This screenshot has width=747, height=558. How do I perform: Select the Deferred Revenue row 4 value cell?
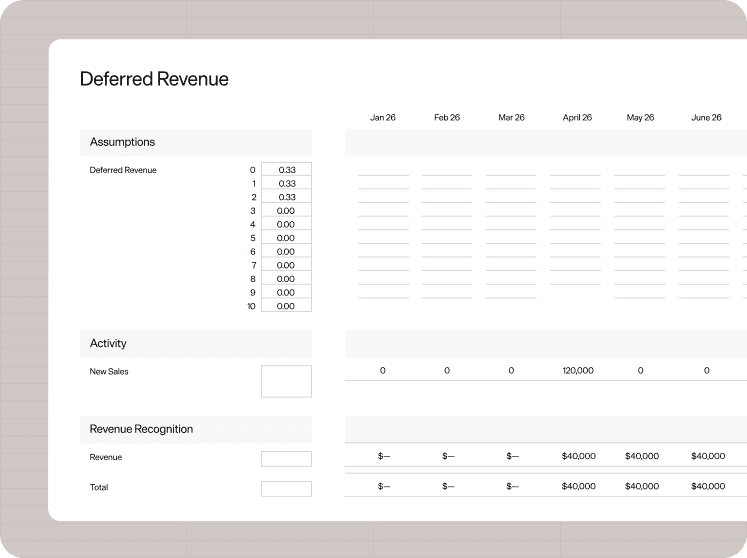point(286,224)
